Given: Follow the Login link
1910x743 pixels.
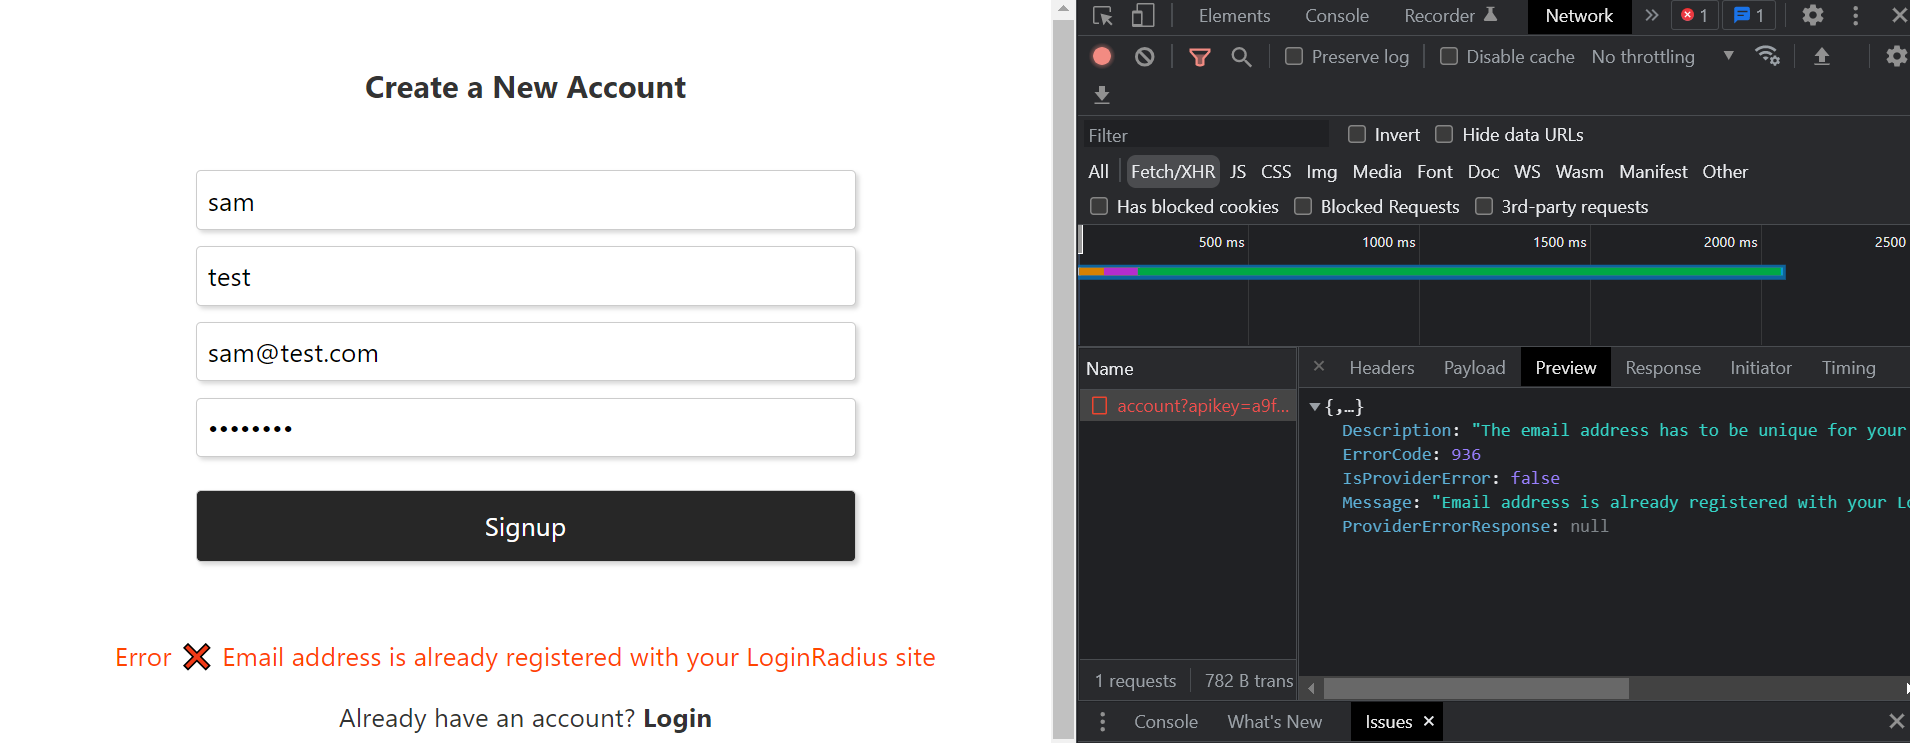Looking at the screenshot, I should [x=677, y=718].
